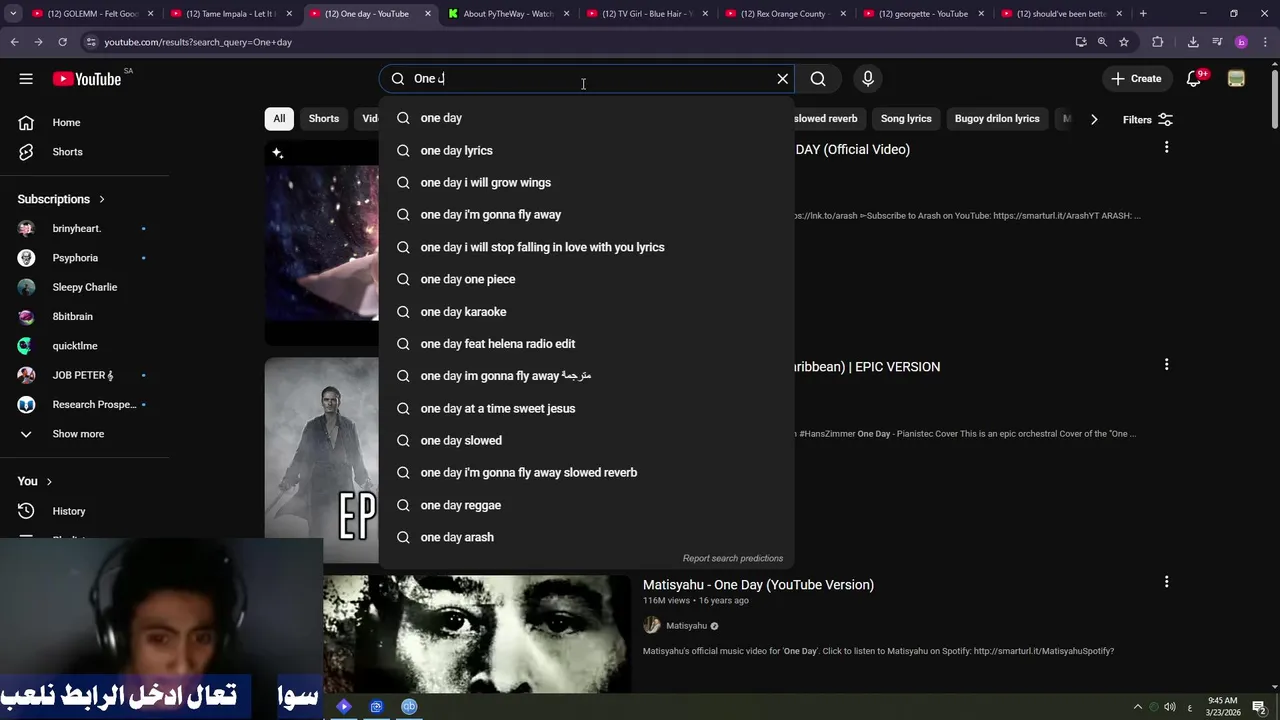Viewport: 1280px width, 720px height.
Task: Open the notifications bell
Action: click(1193, 79)
